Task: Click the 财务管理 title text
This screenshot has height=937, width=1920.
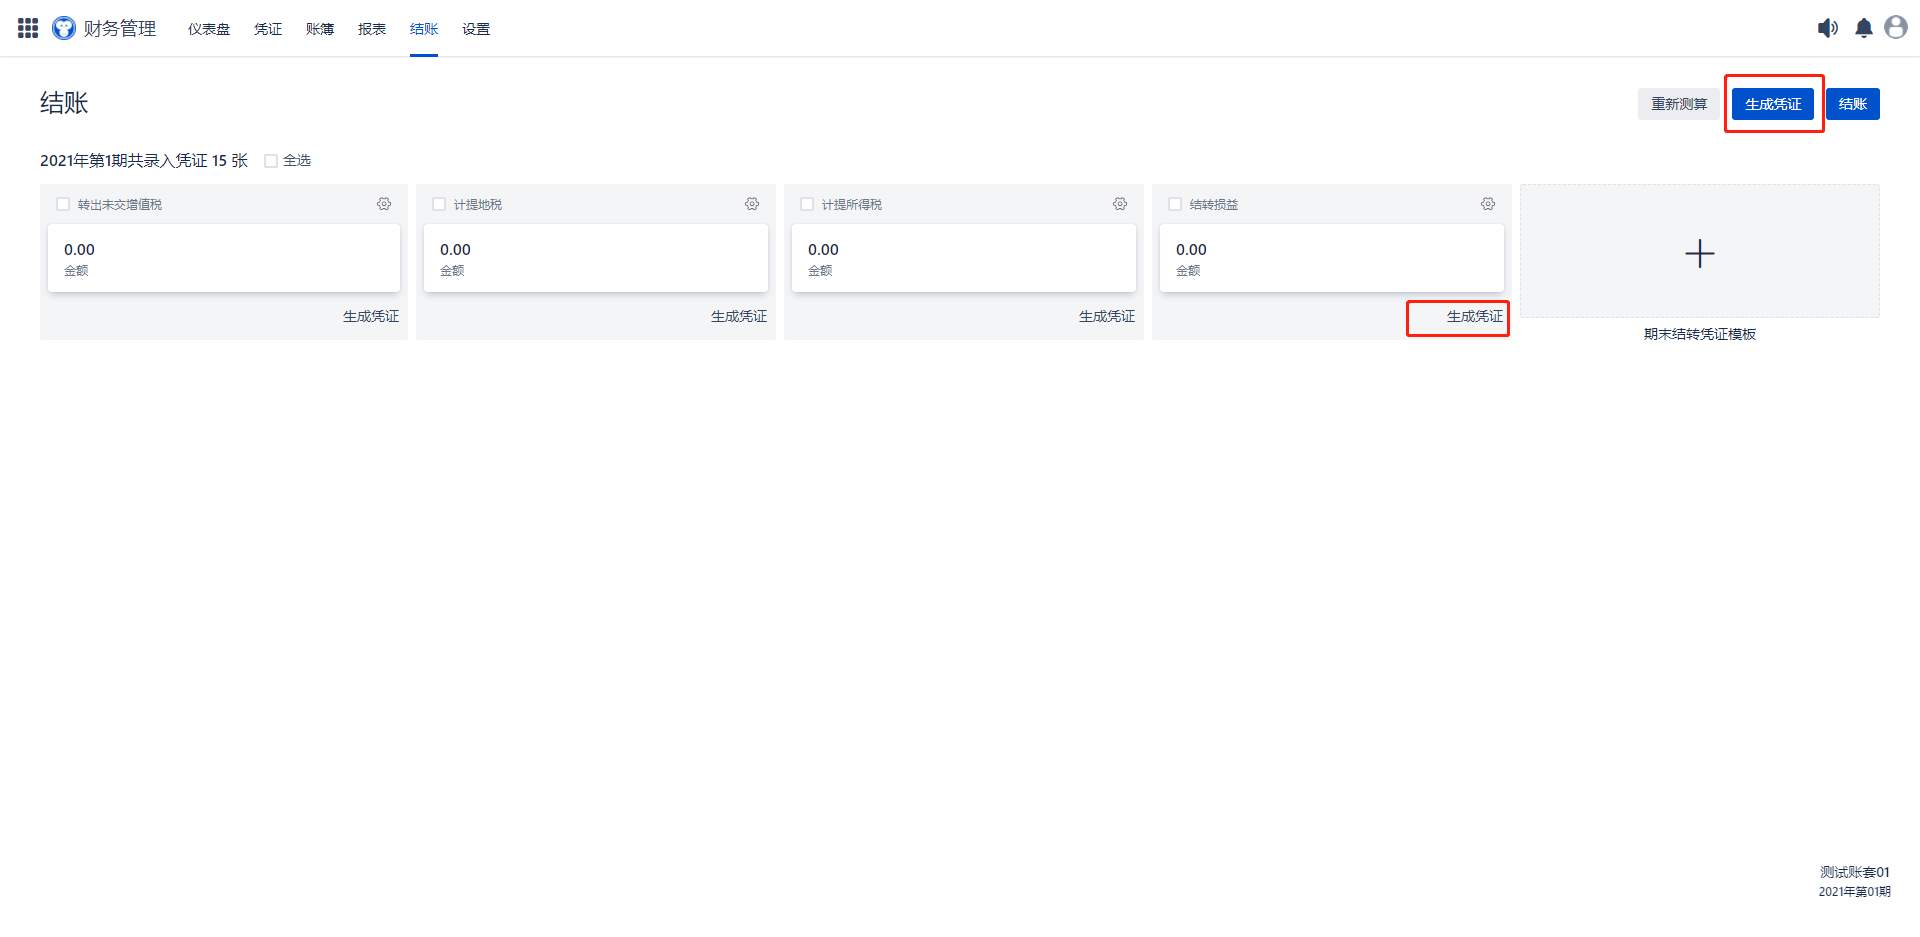Action: tap(120, 28)
